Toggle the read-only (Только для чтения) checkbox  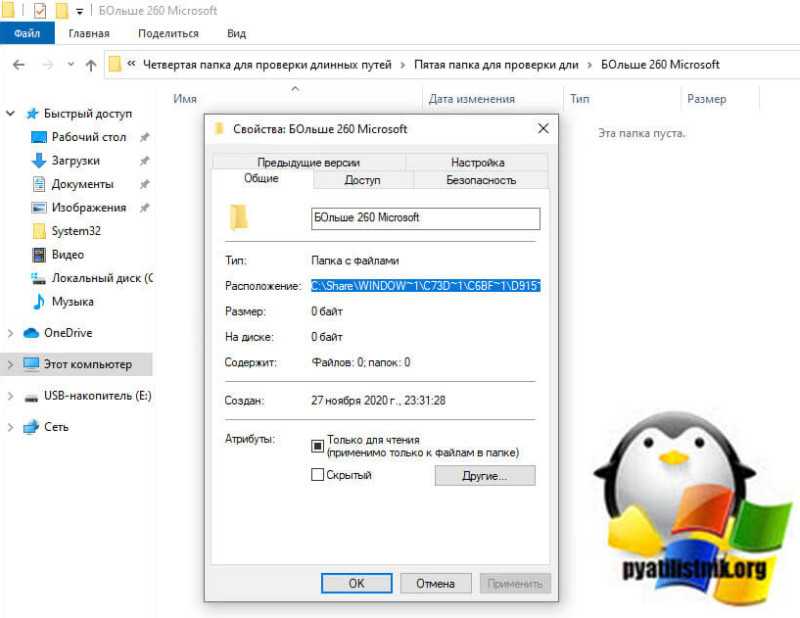pos(317,446)
